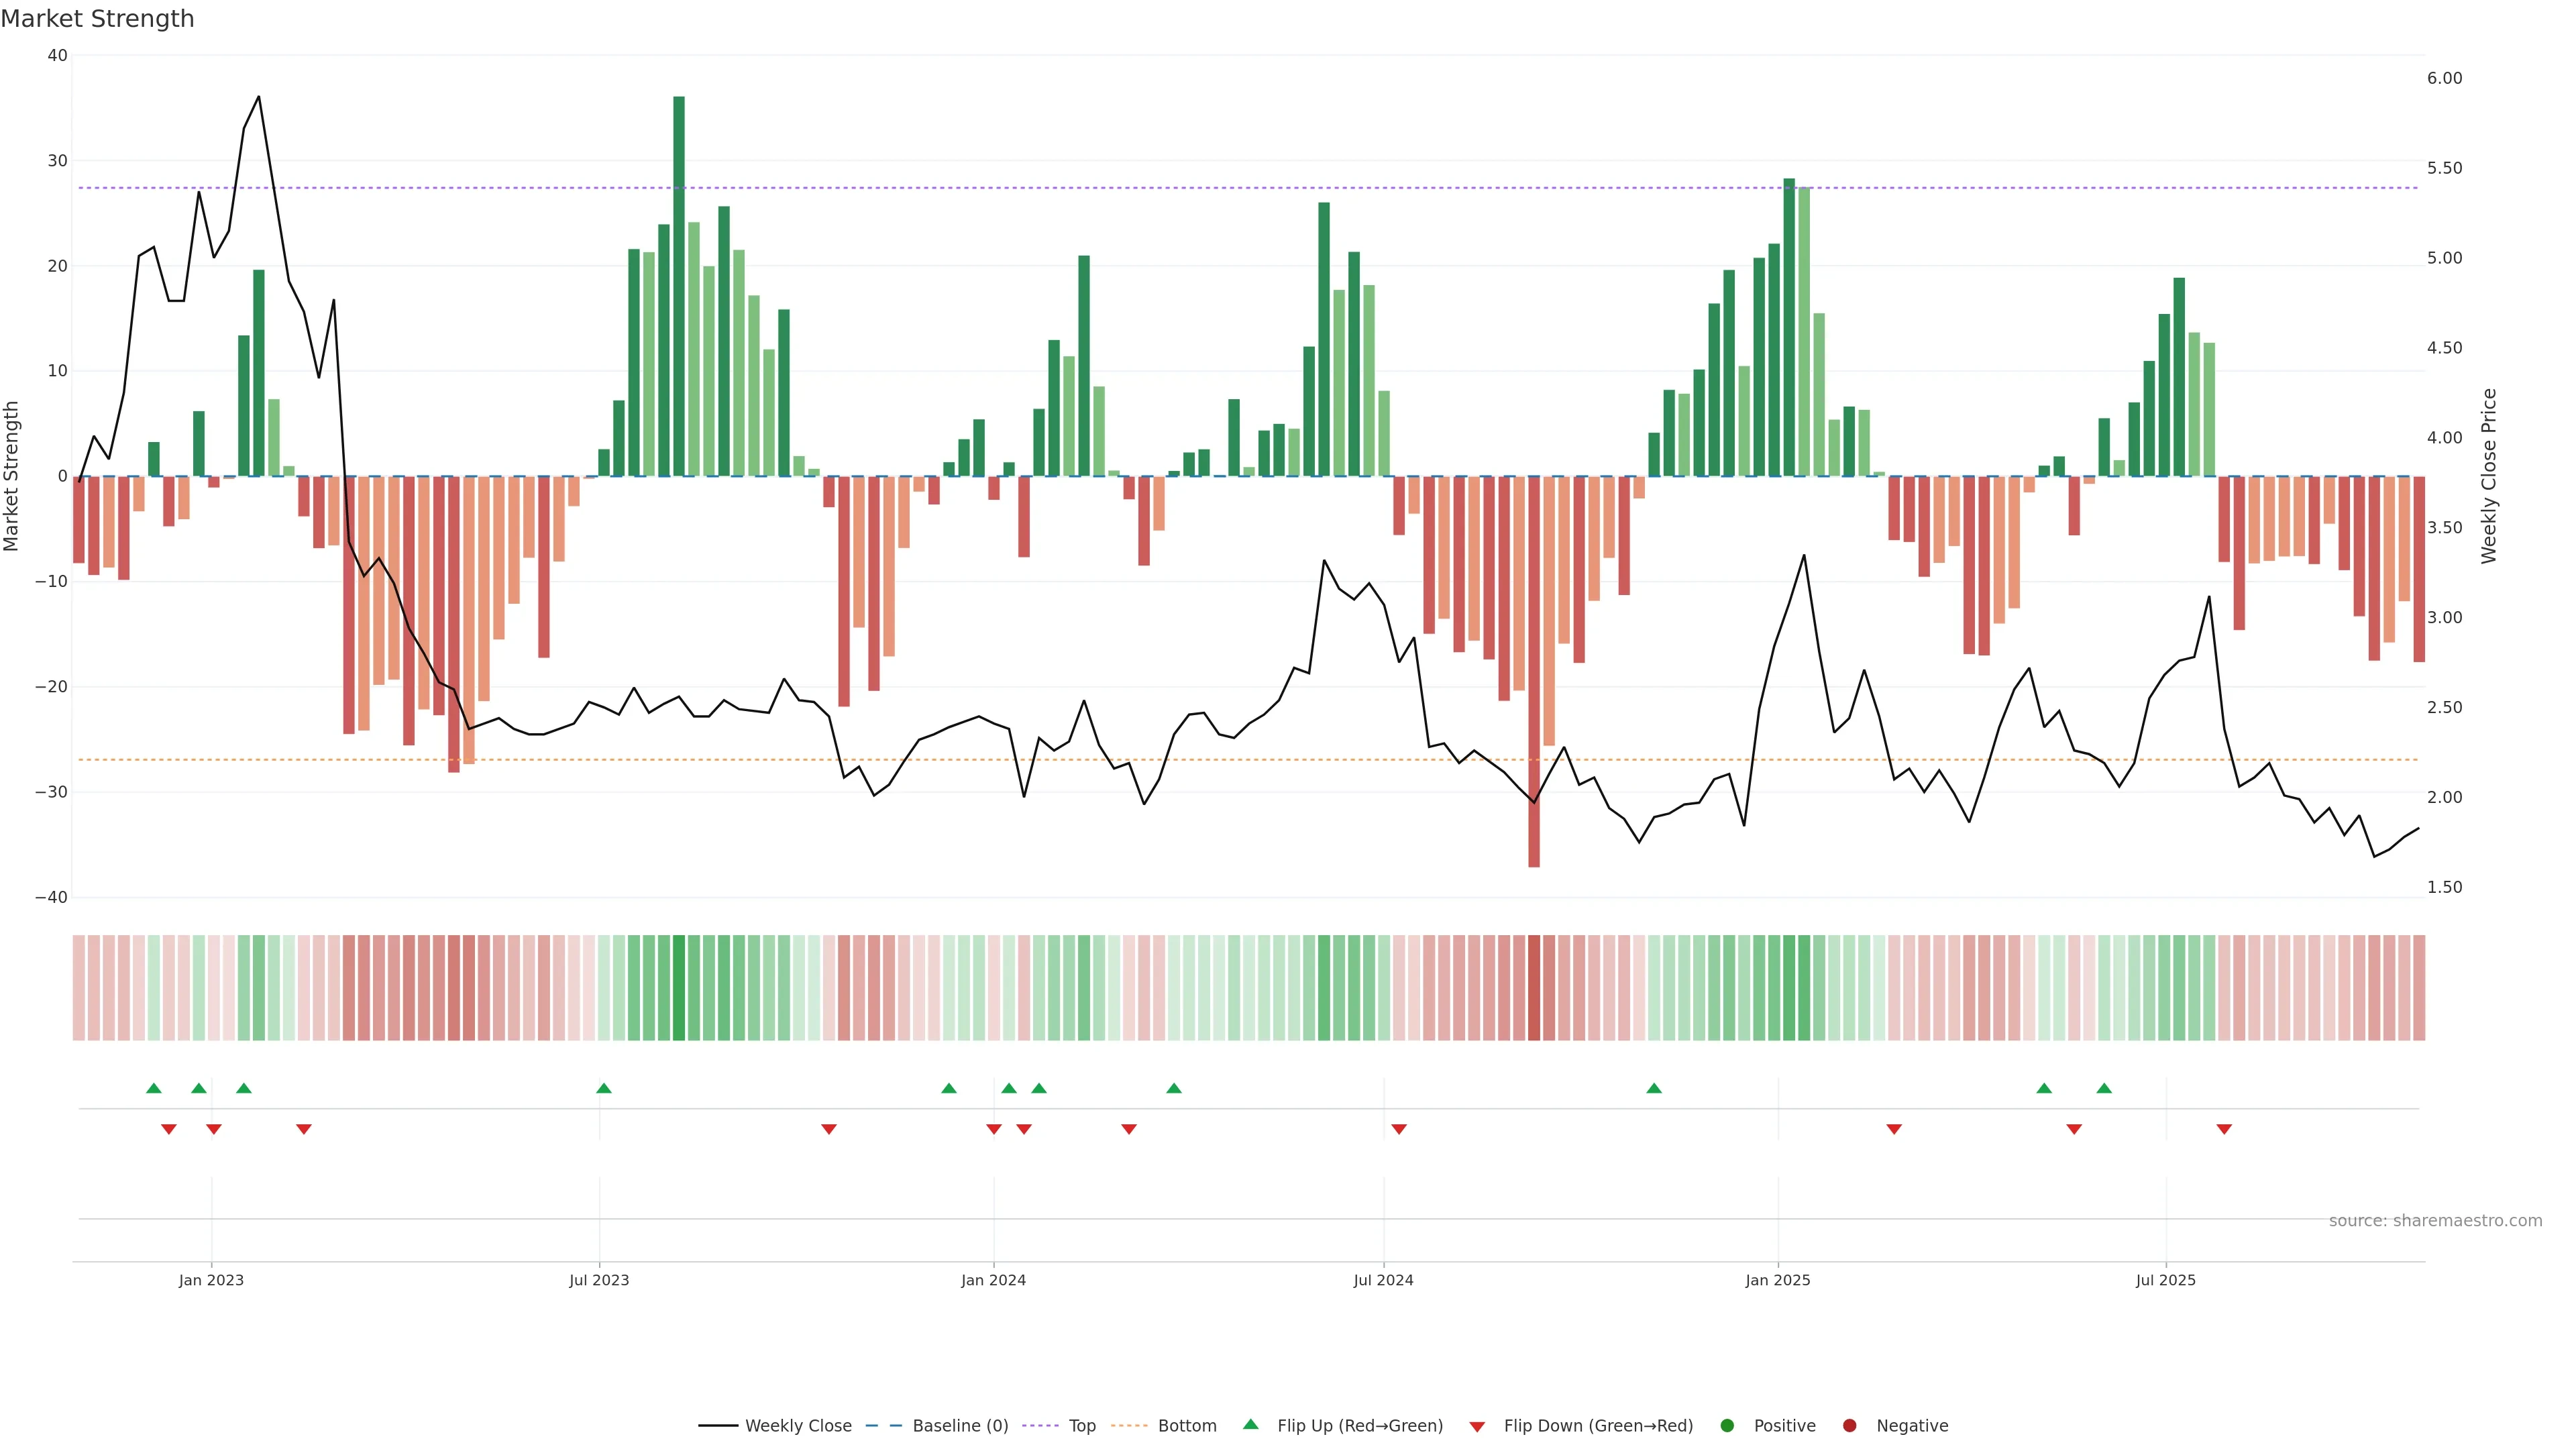Click the red Flip Down legend triangle
The height and width of the screenshot is (1449, 2576).
click(x=1477, y=1426)
